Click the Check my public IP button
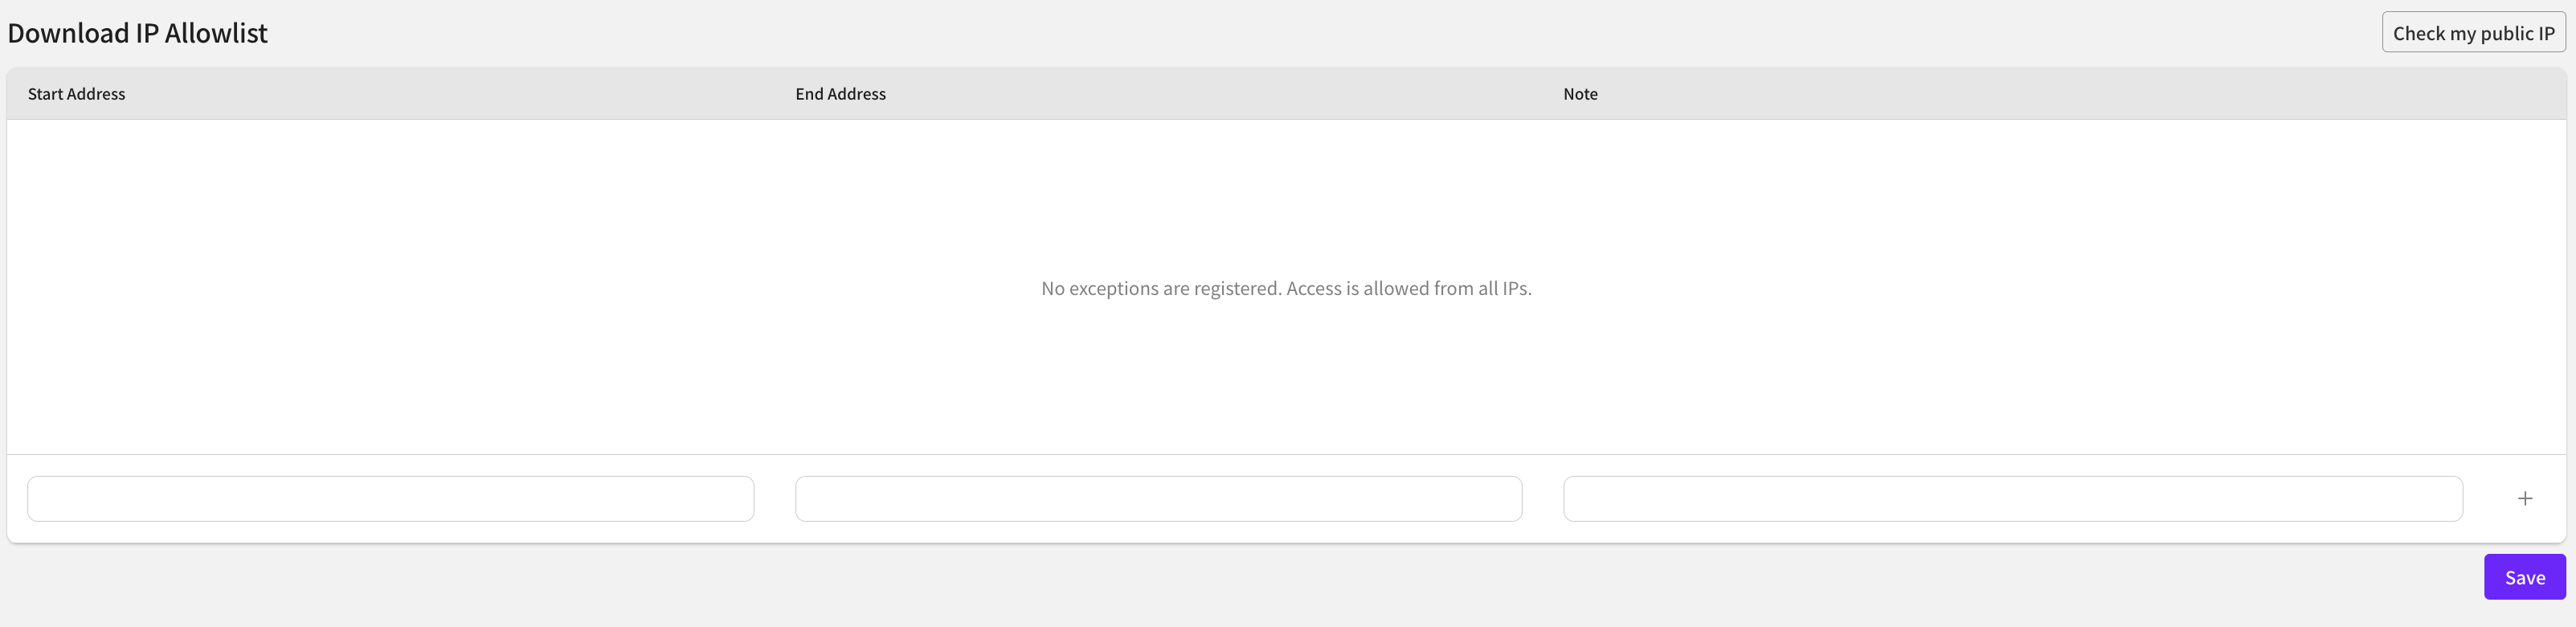The image size is (2576, 627). 2473,33
